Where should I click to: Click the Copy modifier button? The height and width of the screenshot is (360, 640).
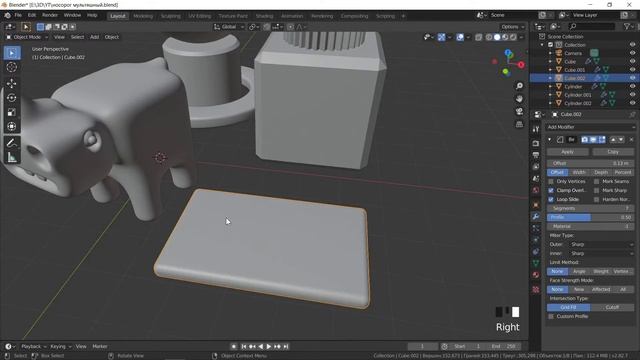(613, 152)
